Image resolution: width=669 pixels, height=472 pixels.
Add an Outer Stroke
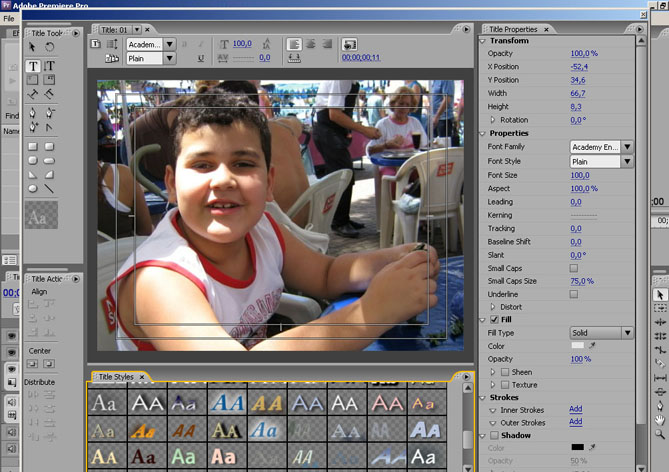pos(575,422)
